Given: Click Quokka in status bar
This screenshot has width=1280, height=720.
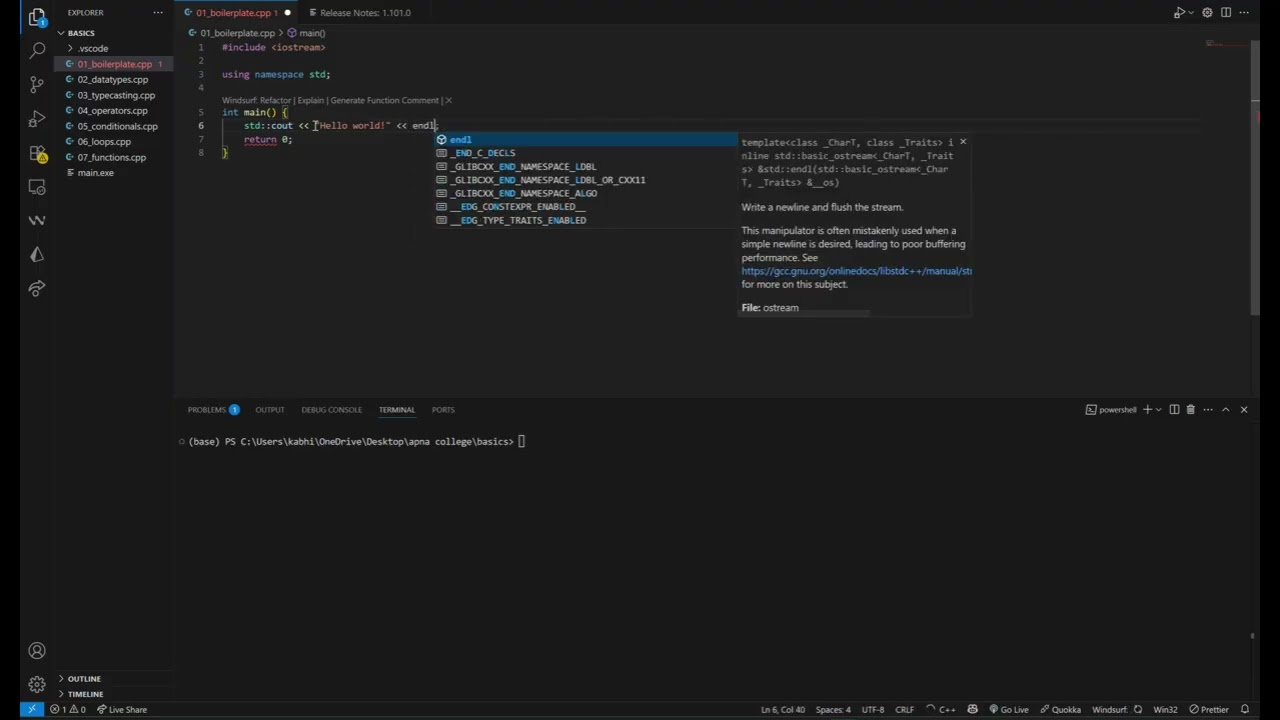Looking at the screenshot, I should [x=1060, y=709].
